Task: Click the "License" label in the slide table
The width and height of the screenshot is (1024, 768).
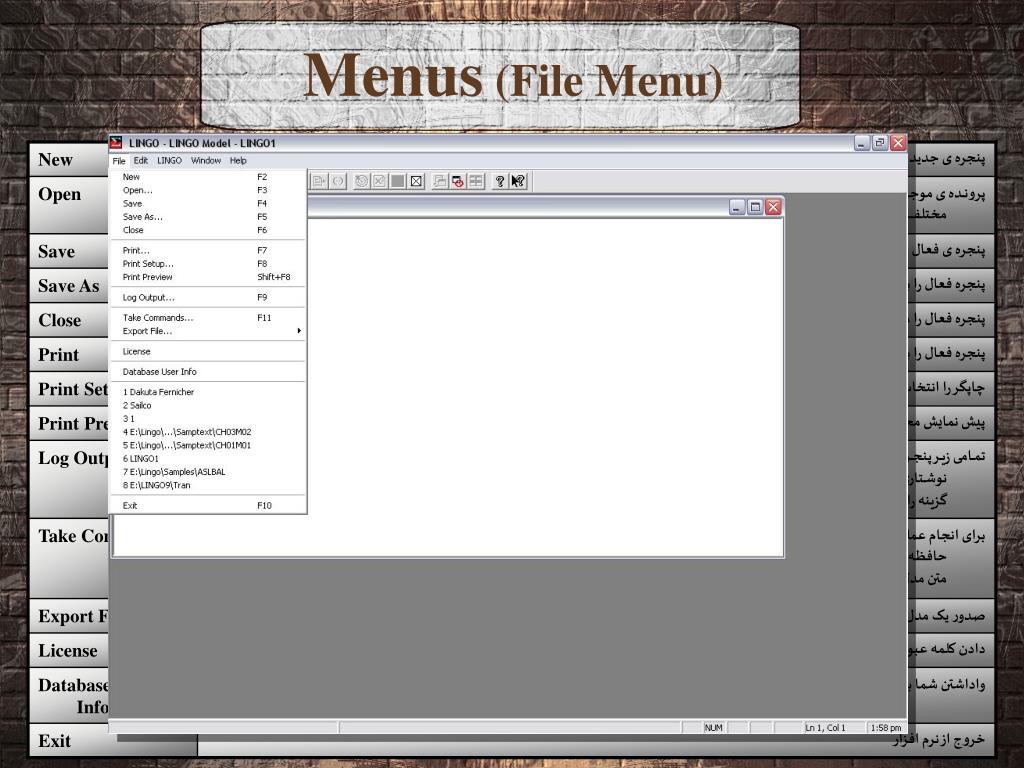Action: [67, 650]
